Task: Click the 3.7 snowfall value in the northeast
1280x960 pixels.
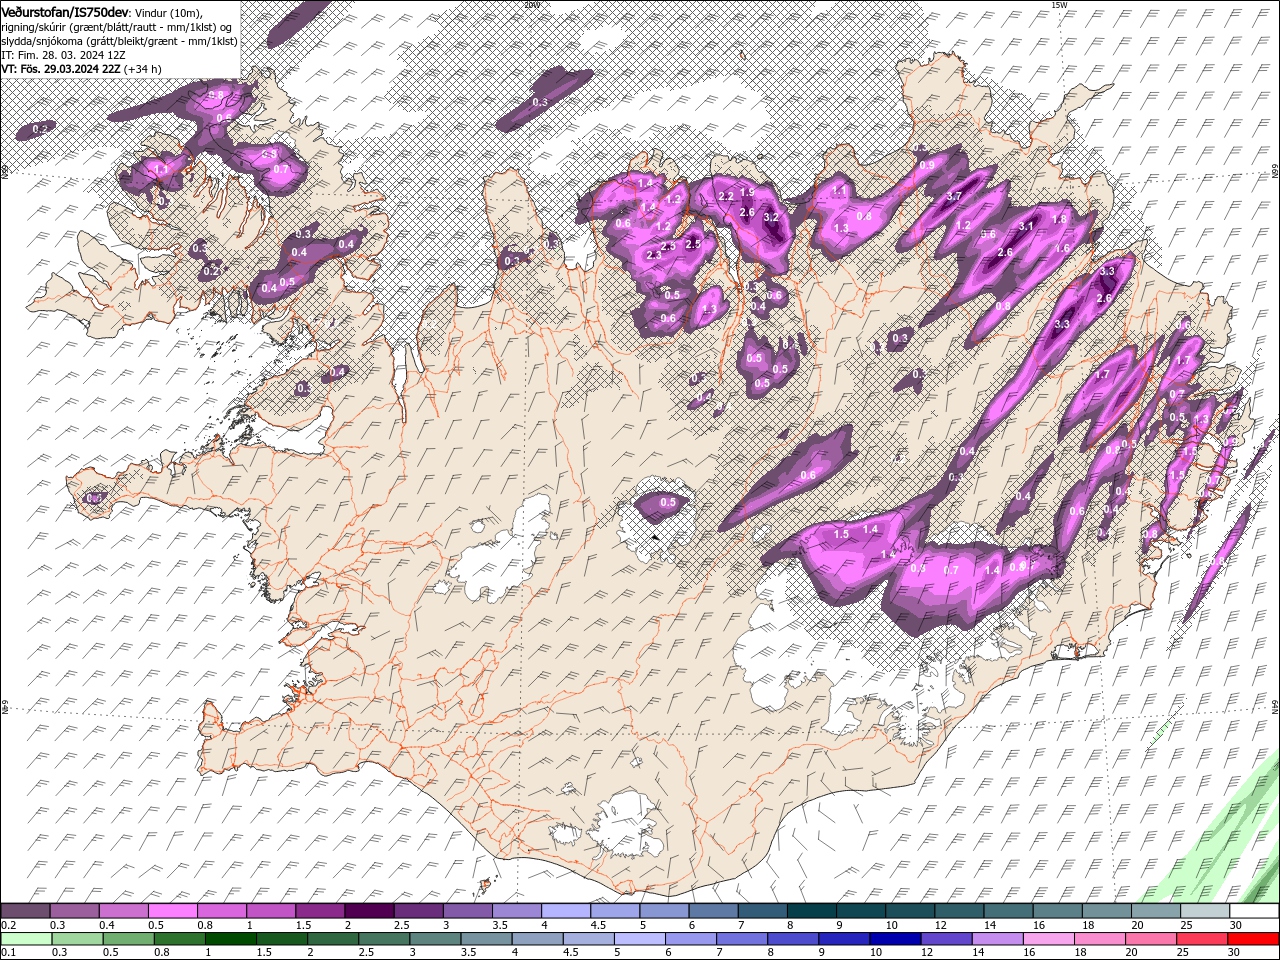Action: click(953, 197)
